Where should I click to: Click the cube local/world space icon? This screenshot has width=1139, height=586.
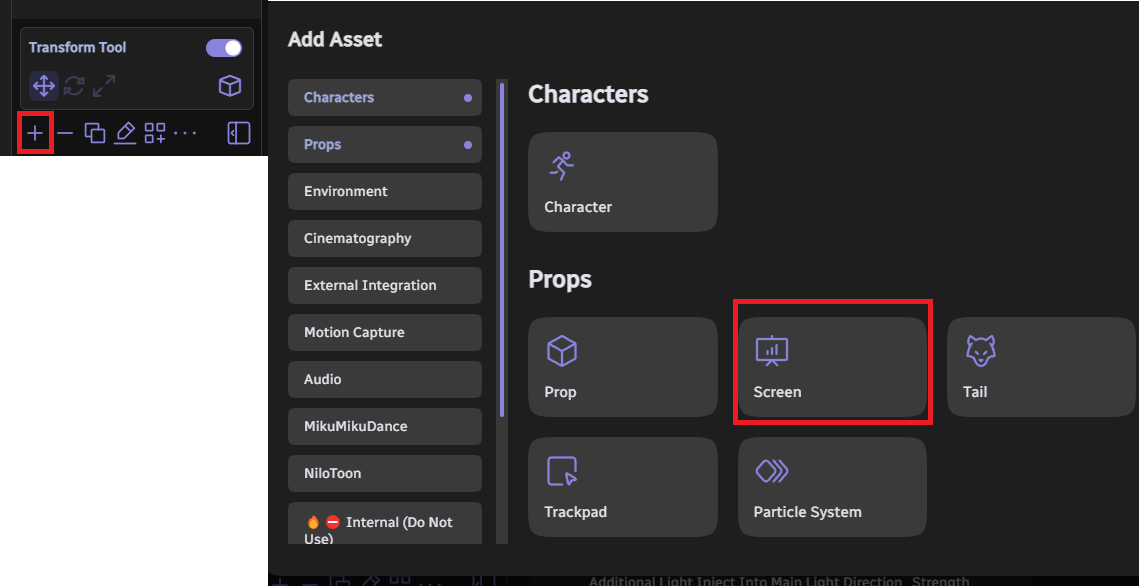tap(230, 86)
